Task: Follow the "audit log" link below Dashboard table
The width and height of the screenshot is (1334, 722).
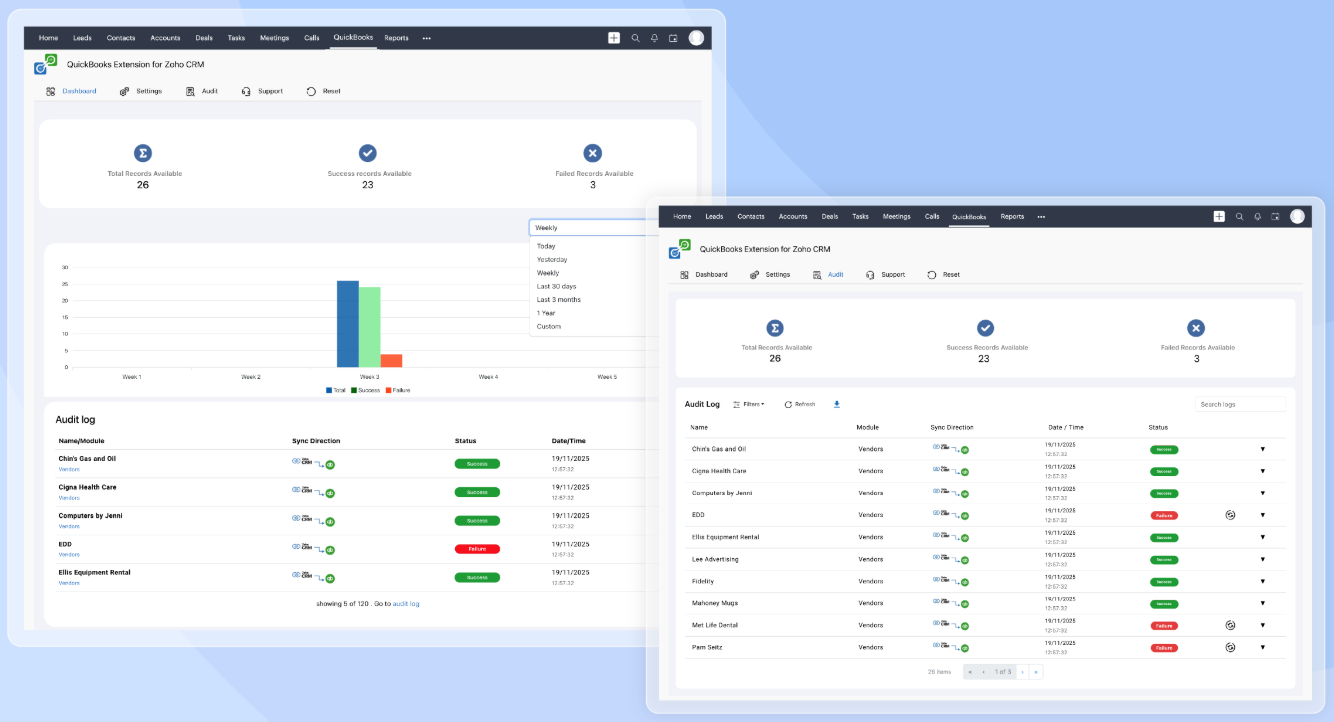Action: (406, 603)
